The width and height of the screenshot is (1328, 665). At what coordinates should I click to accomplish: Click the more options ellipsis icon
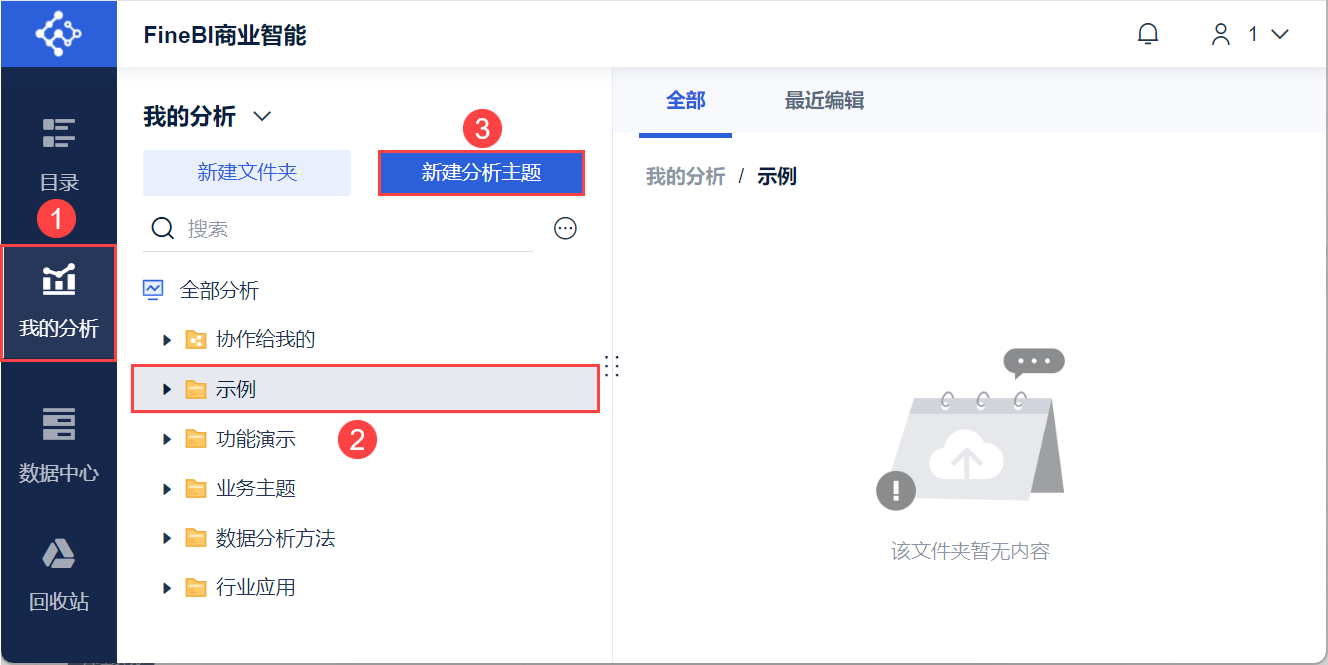(566, 229)
